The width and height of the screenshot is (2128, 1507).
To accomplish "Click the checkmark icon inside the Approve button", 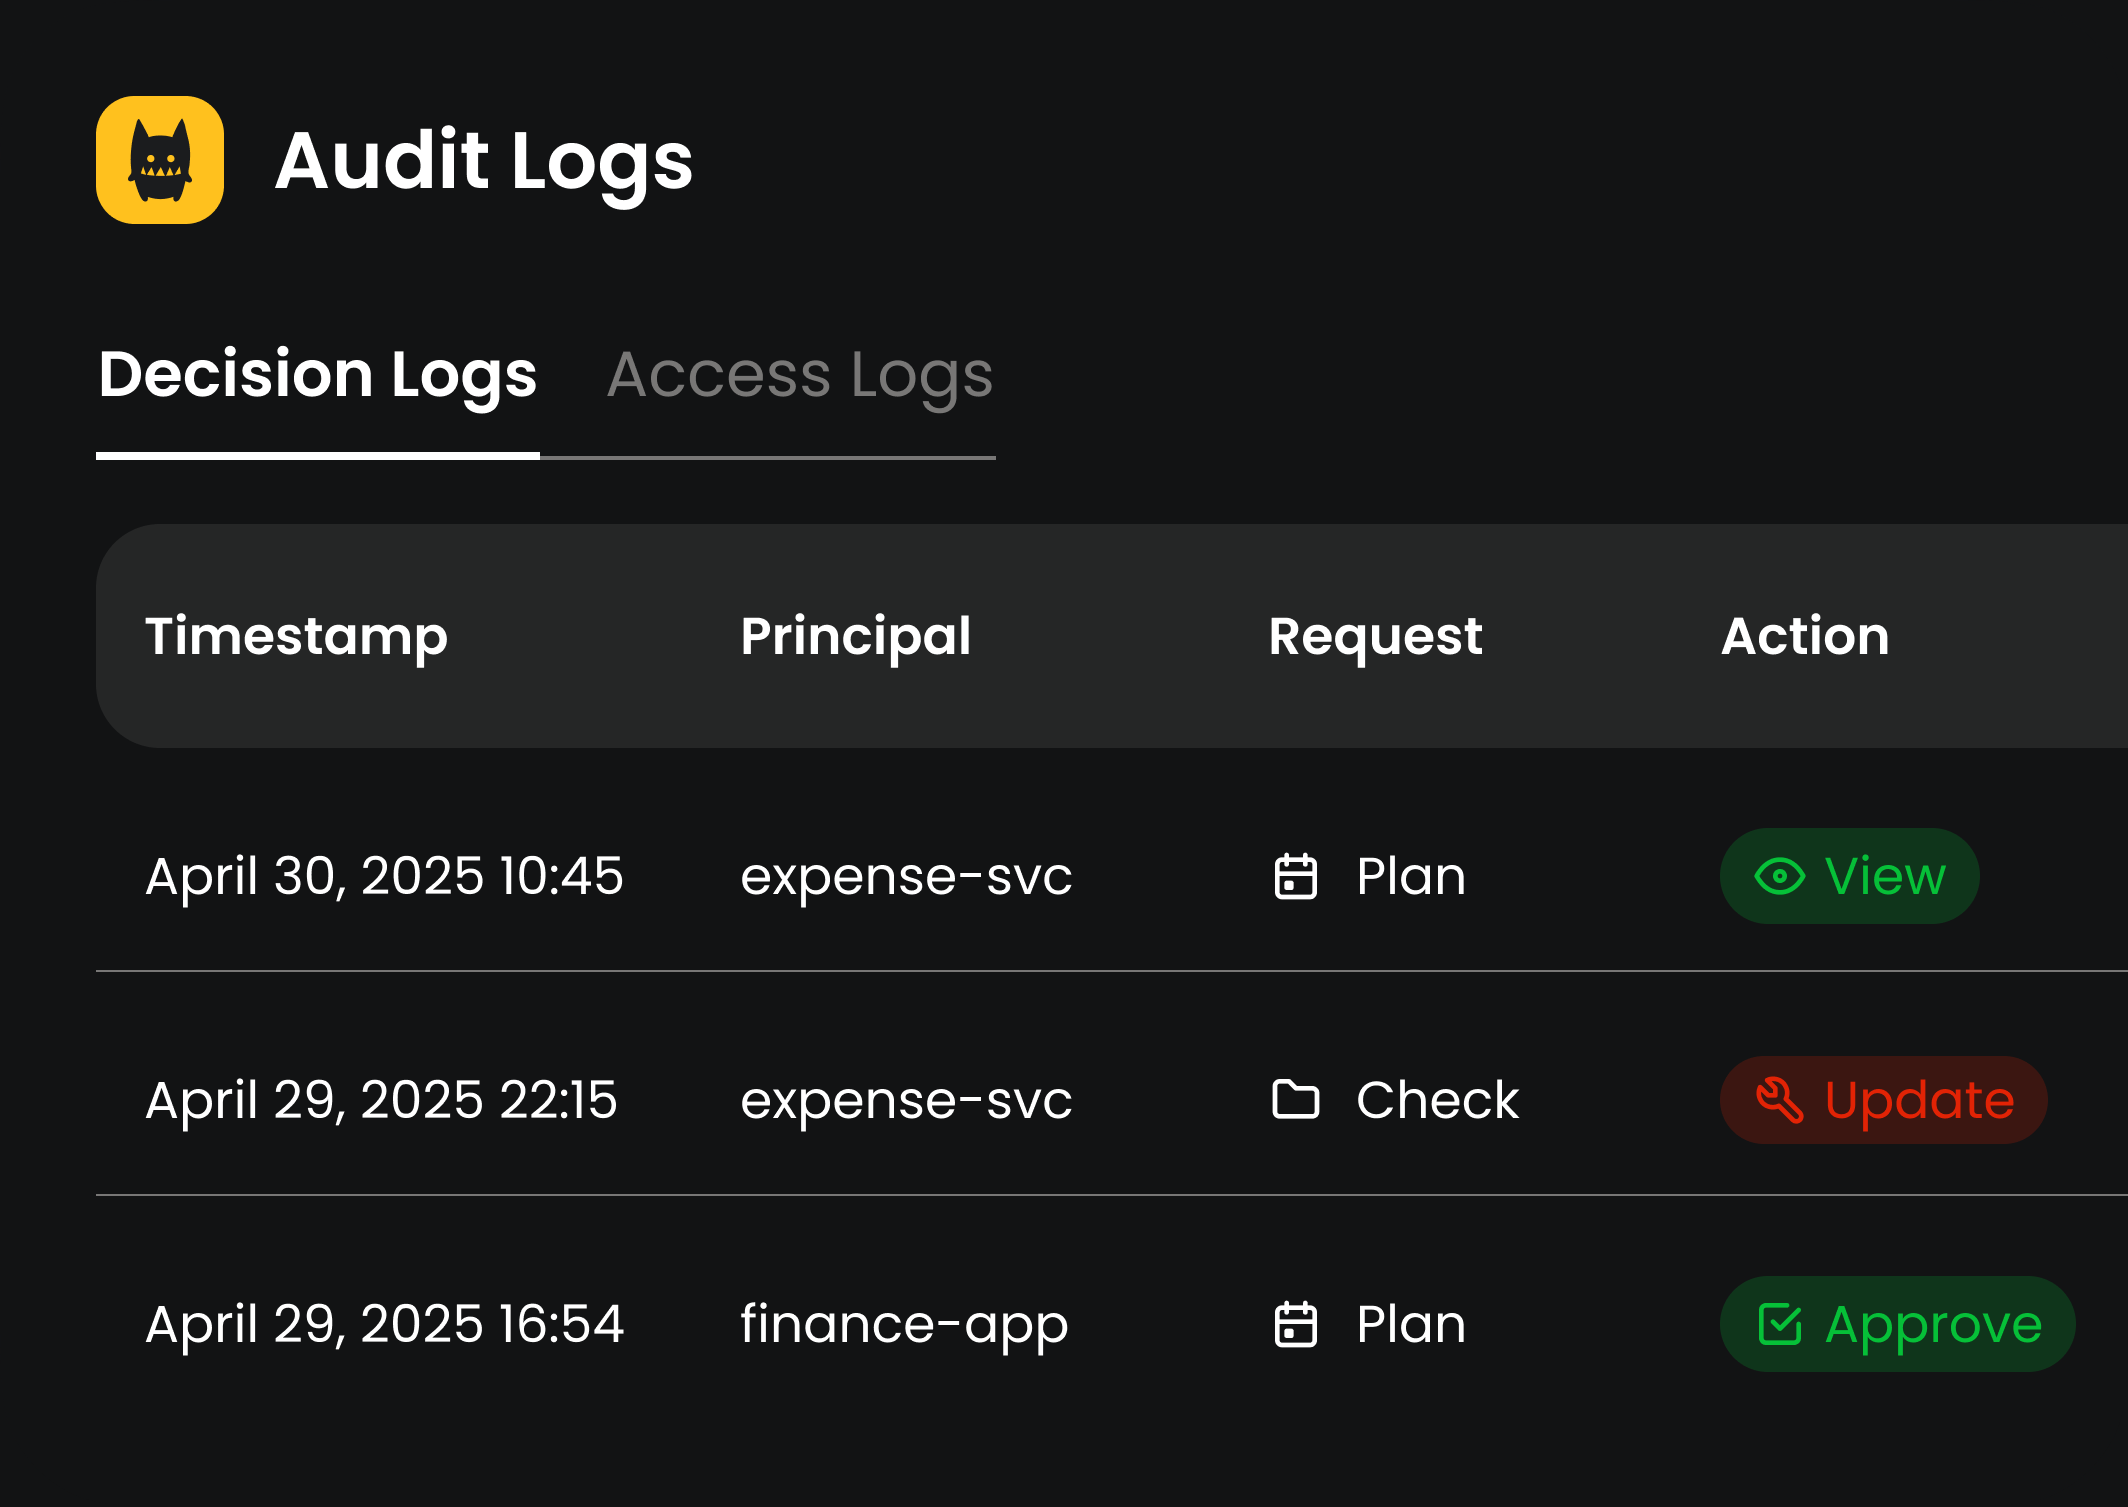I will click(1781, 1322).
